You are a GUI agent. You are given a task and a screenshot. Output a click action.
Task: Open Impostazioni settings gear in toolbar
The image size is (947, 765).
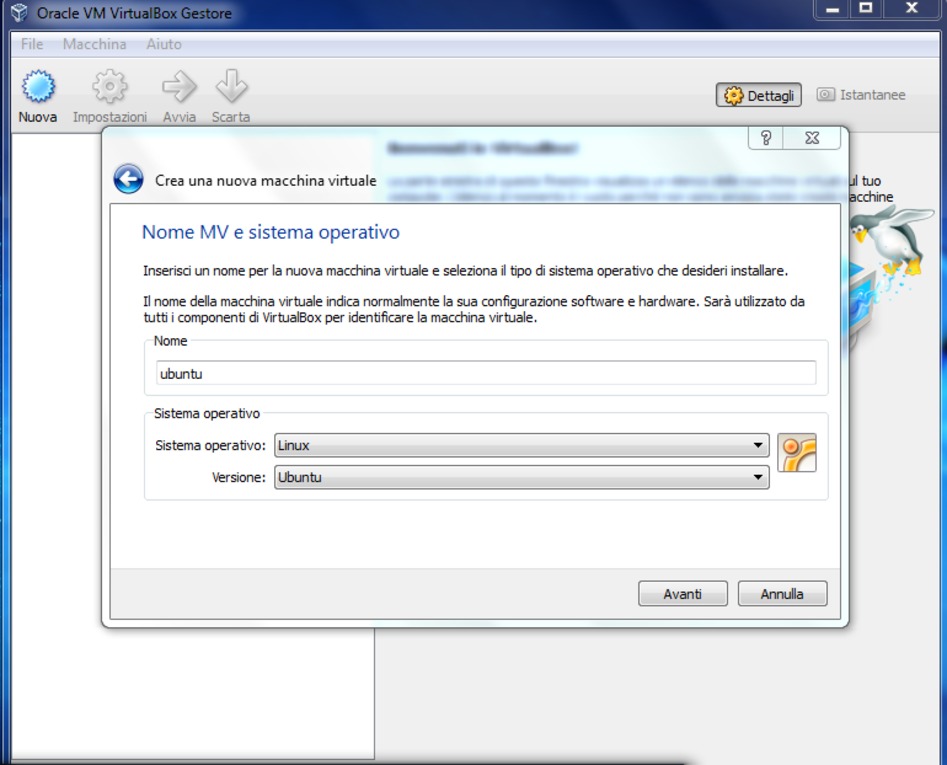point(109,86)
